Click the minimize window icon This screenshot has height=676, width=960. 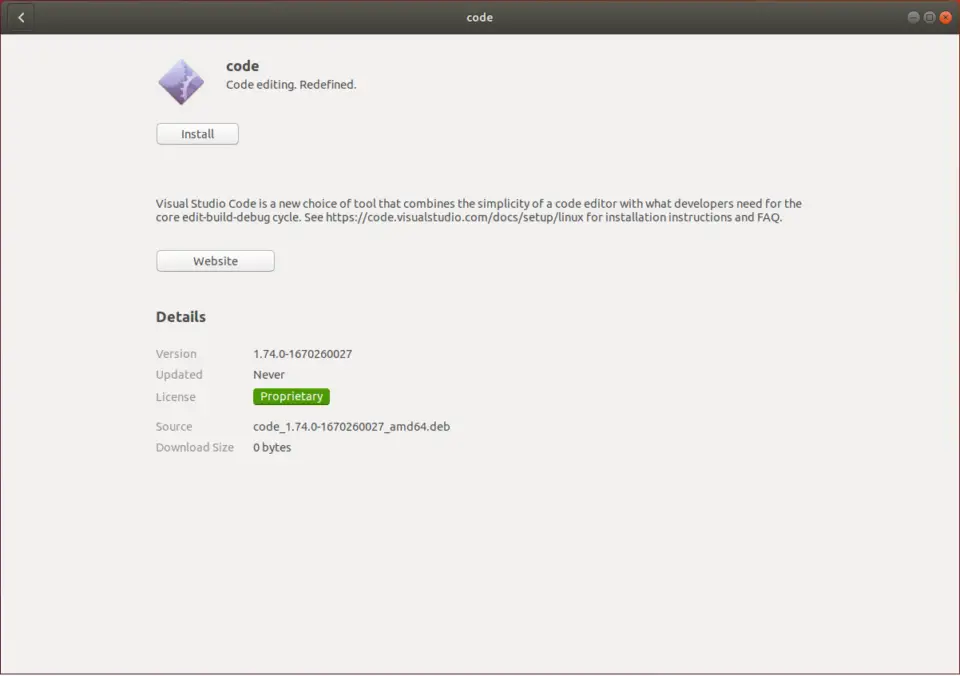coord(913,17)
